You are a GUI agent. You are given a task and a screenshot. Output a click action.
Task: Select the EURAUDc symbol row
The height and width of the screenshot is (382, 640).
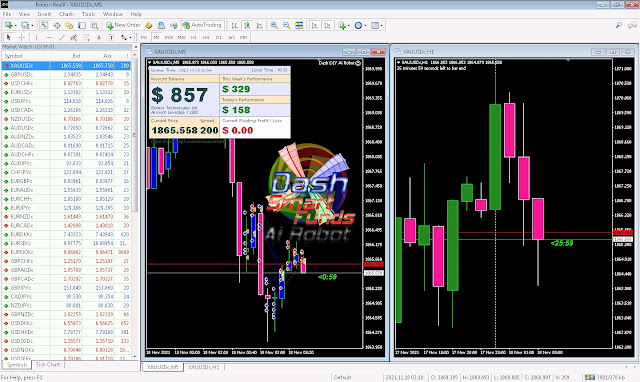pyautogui.click(x=66, y=190)
